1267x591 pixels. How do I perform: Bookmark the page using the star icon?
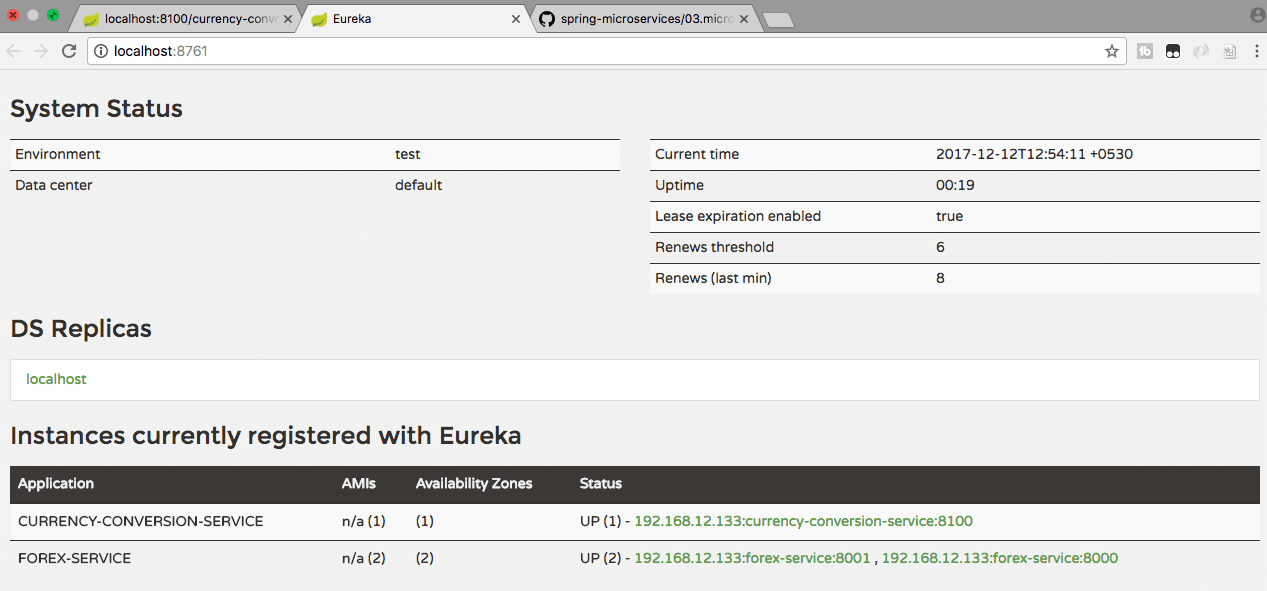[1111, 51]
